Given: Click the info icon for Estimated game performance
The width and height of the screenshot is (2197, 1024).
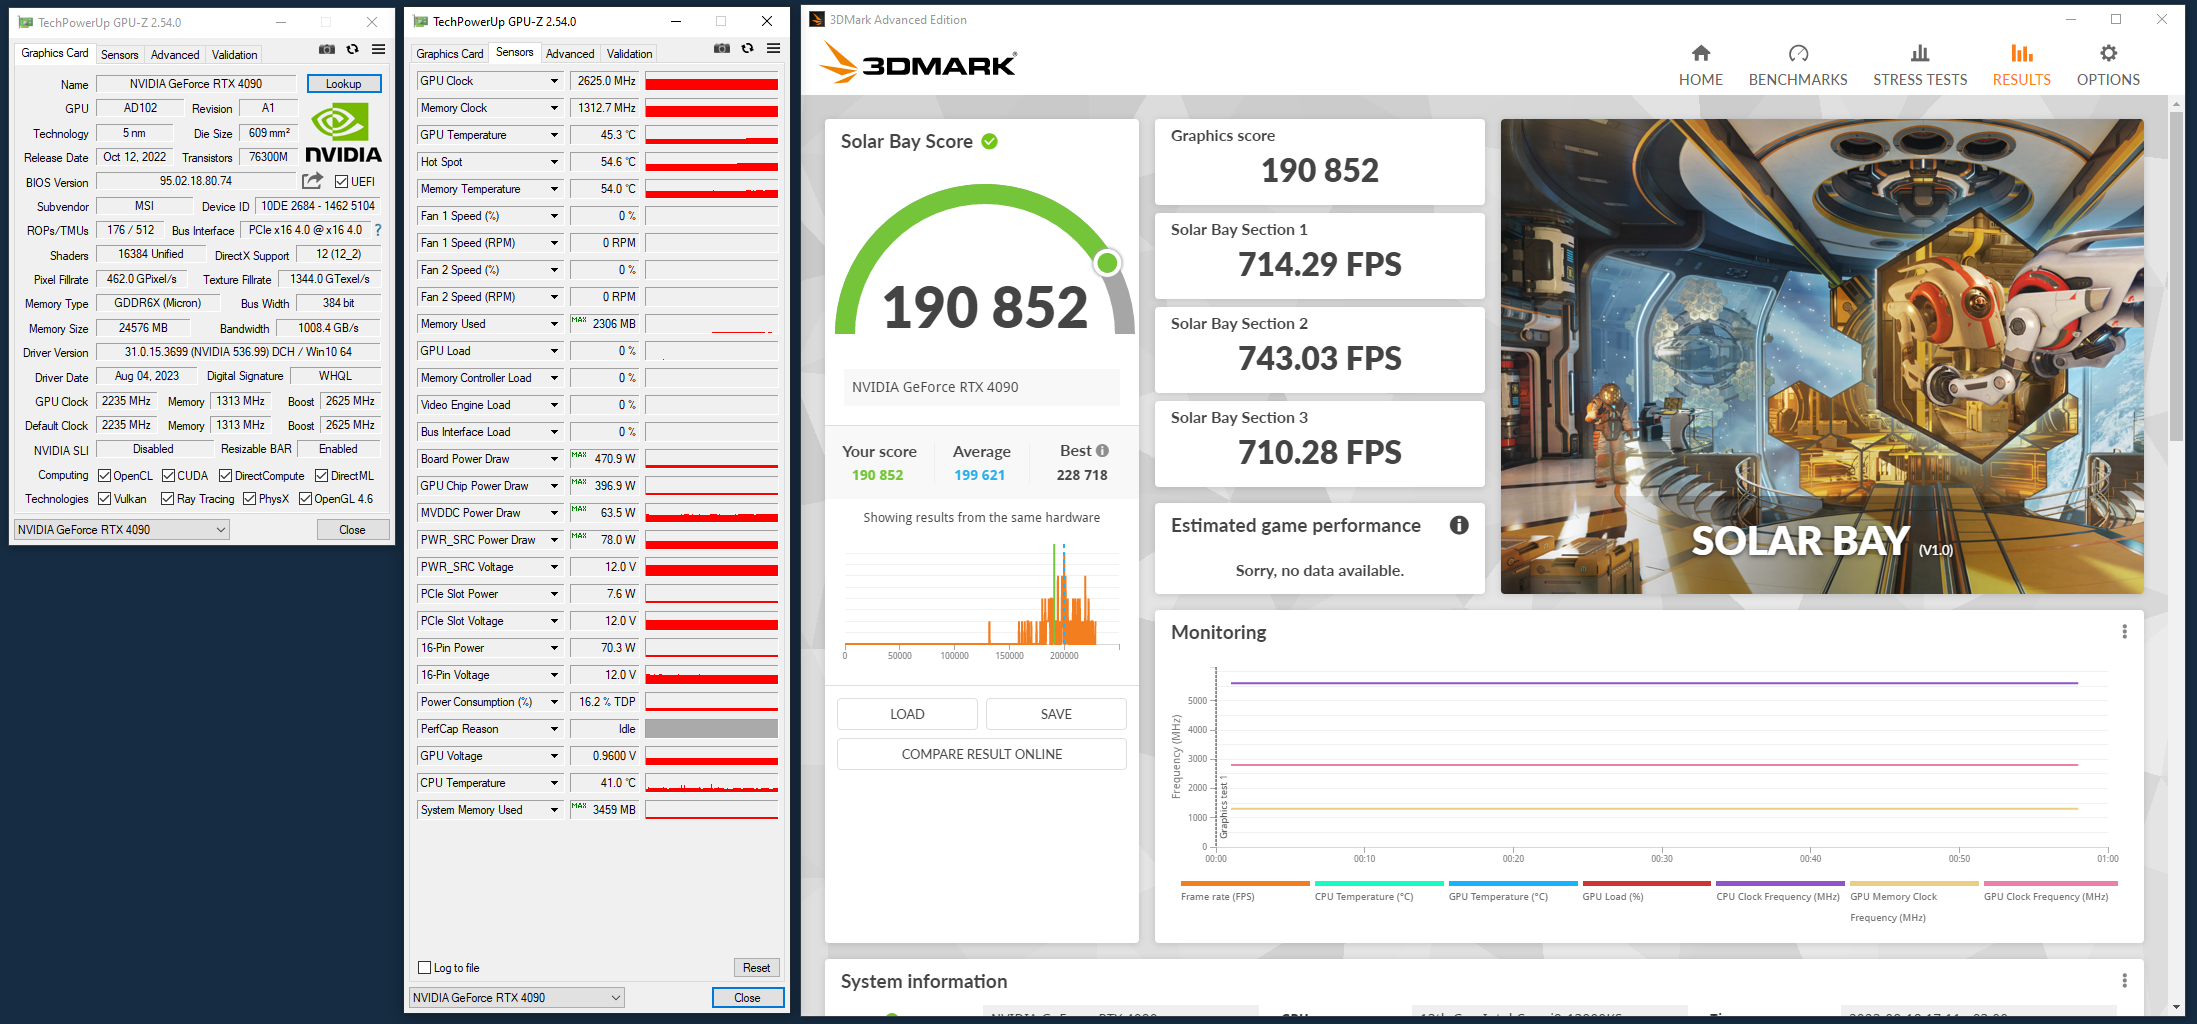Looking at the screenshot, I should tap(1459, 525).
